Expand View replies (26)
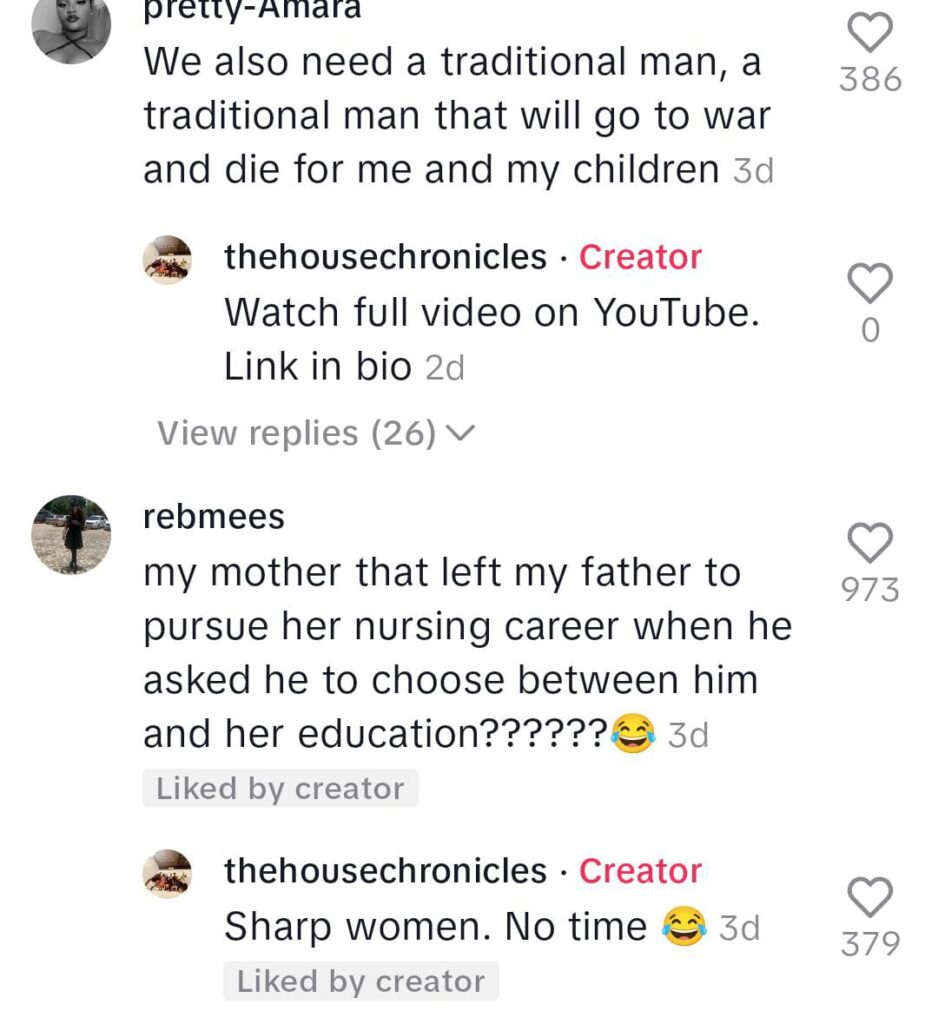This screenshot has height=1024, width=938. pos(316,433)
